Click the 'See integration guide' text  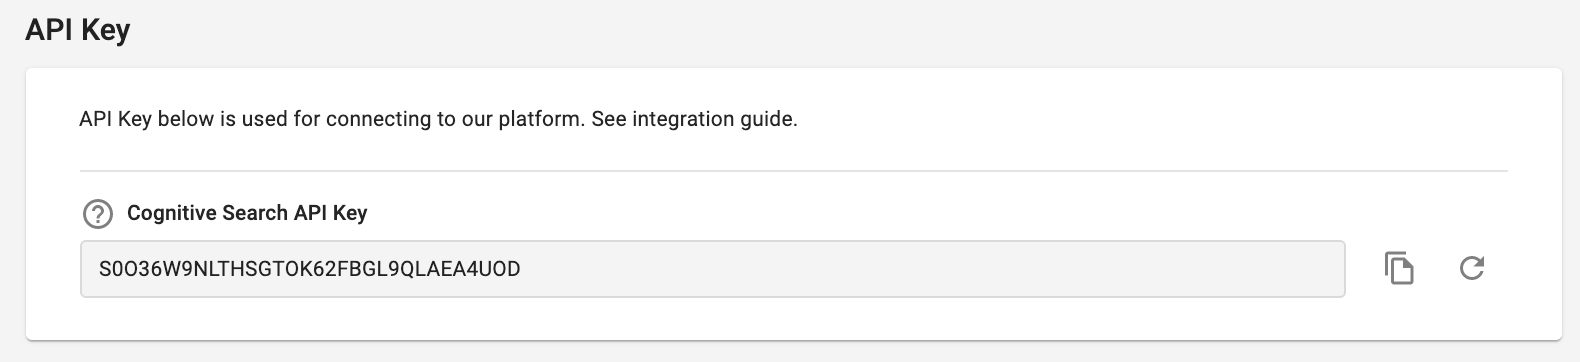point(695,119)
